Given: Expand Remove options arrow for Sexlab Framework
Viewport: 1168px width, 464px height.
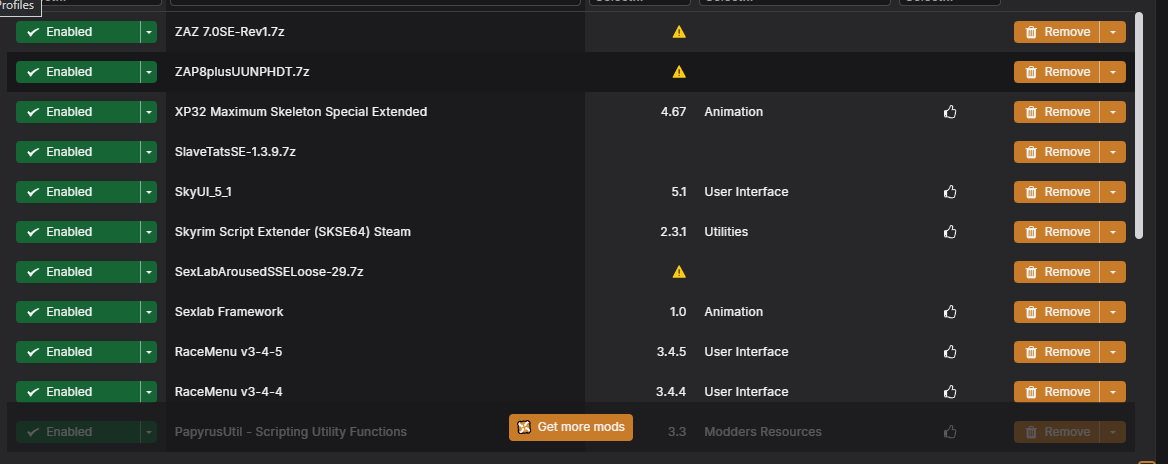Looking at the screenshot, I should [1113, 312].
